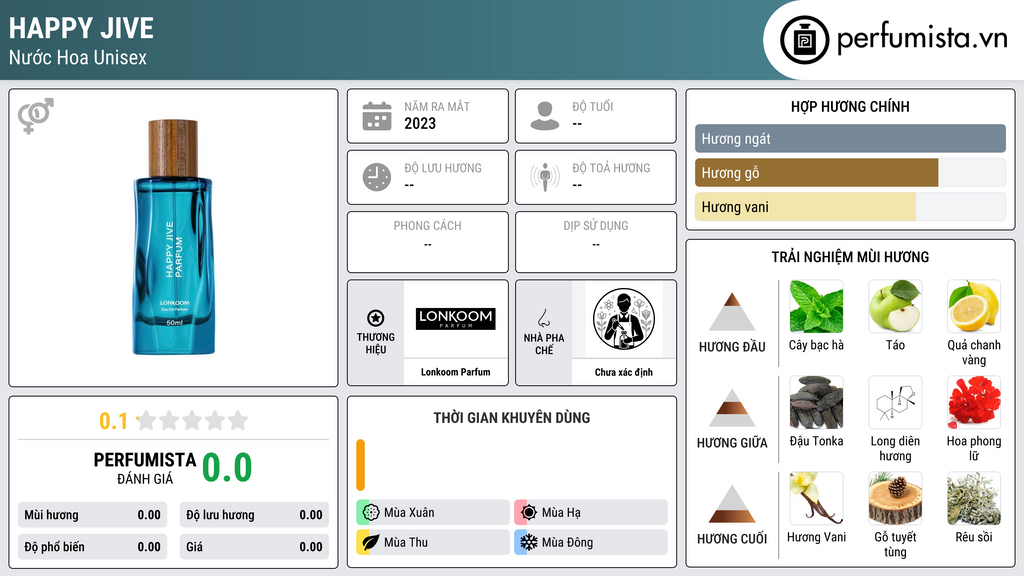This screenshot has width=1024, height=576.
Task: Click the nose icon for Nhà pha chế
Action: [x=543, y=318]
